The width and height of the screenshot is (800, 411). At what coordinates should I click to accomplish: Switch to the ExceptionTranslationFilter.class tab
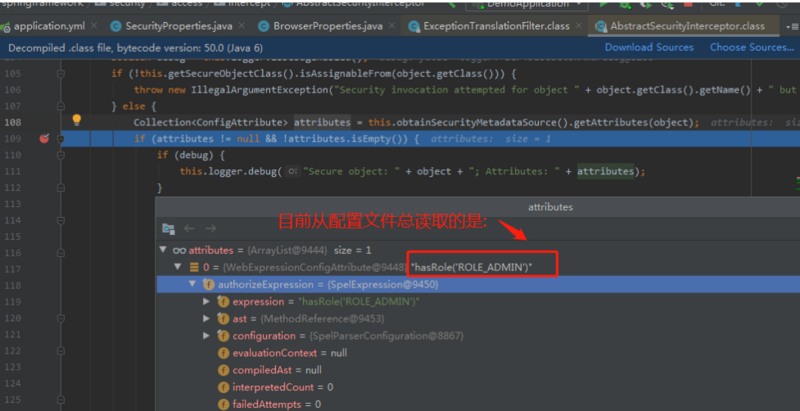tap(495, 26)
